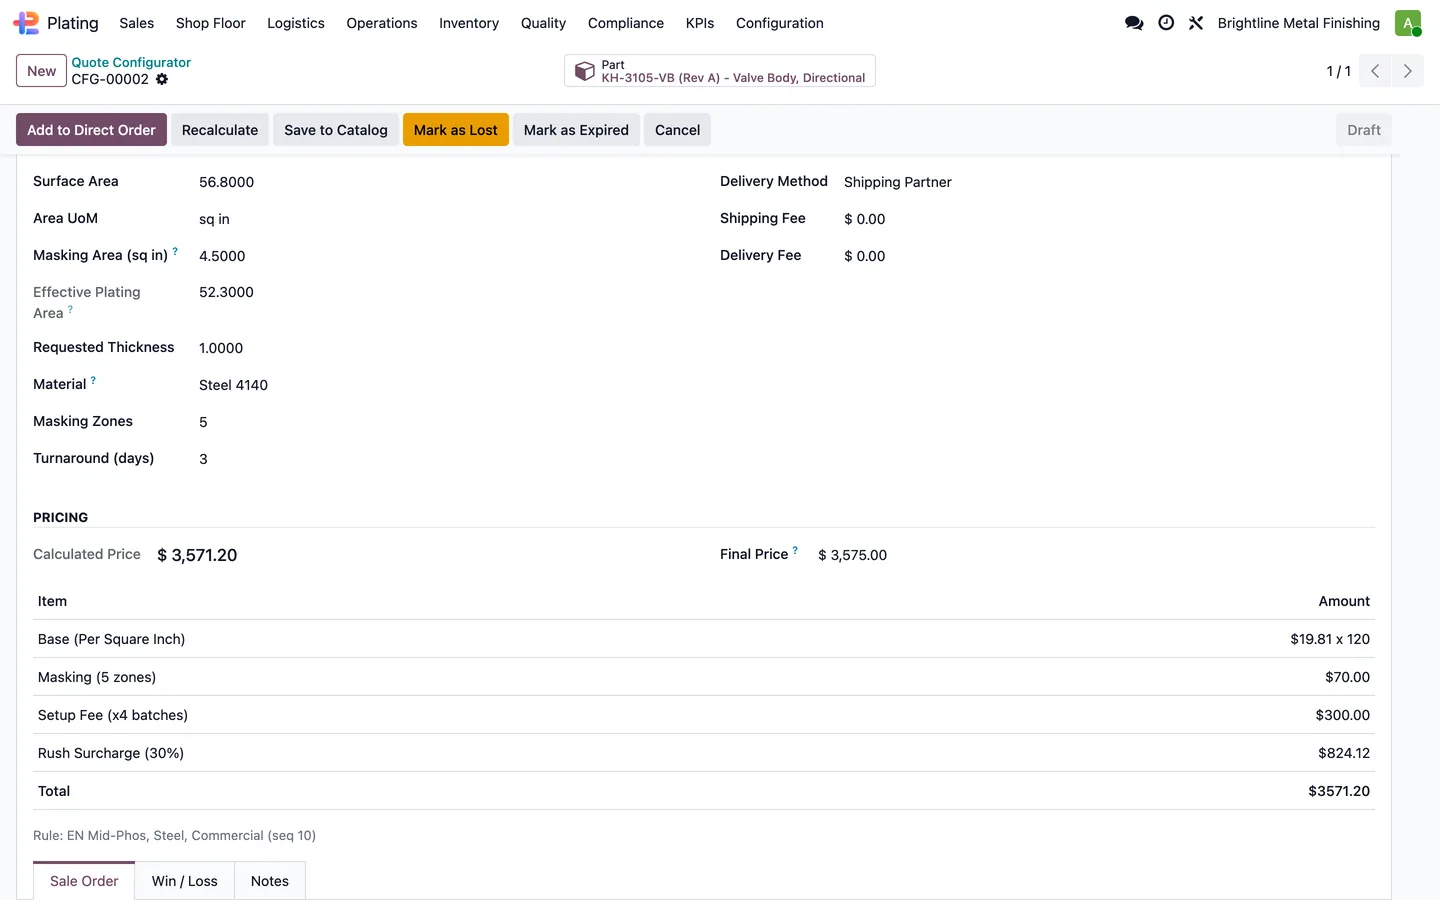Open the Logistics menu
Image resolution: width=1440 pixels, height=900 pixels.
[296, 23]
